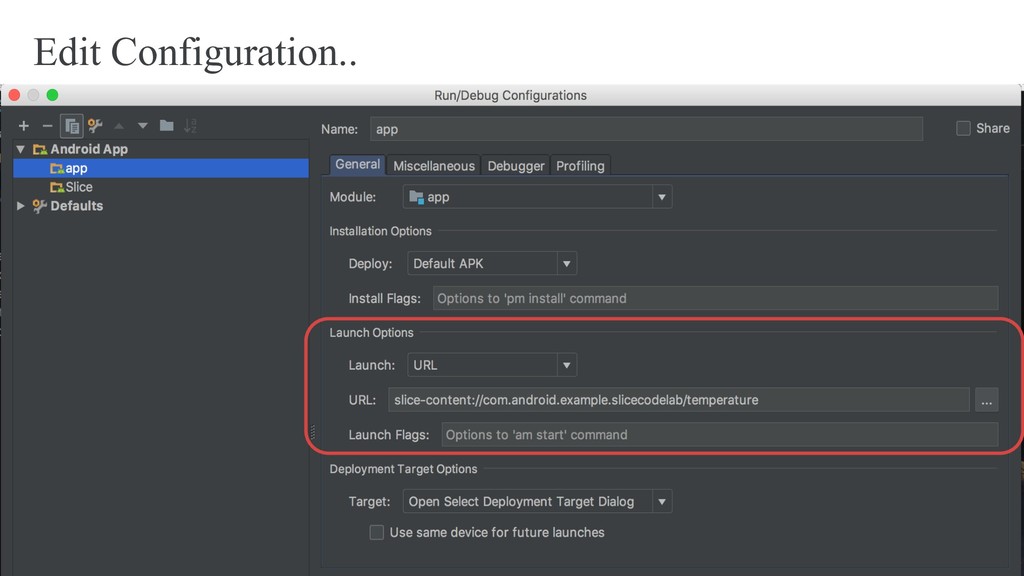Sort configurations alphabetically

(x=190, y=126)
